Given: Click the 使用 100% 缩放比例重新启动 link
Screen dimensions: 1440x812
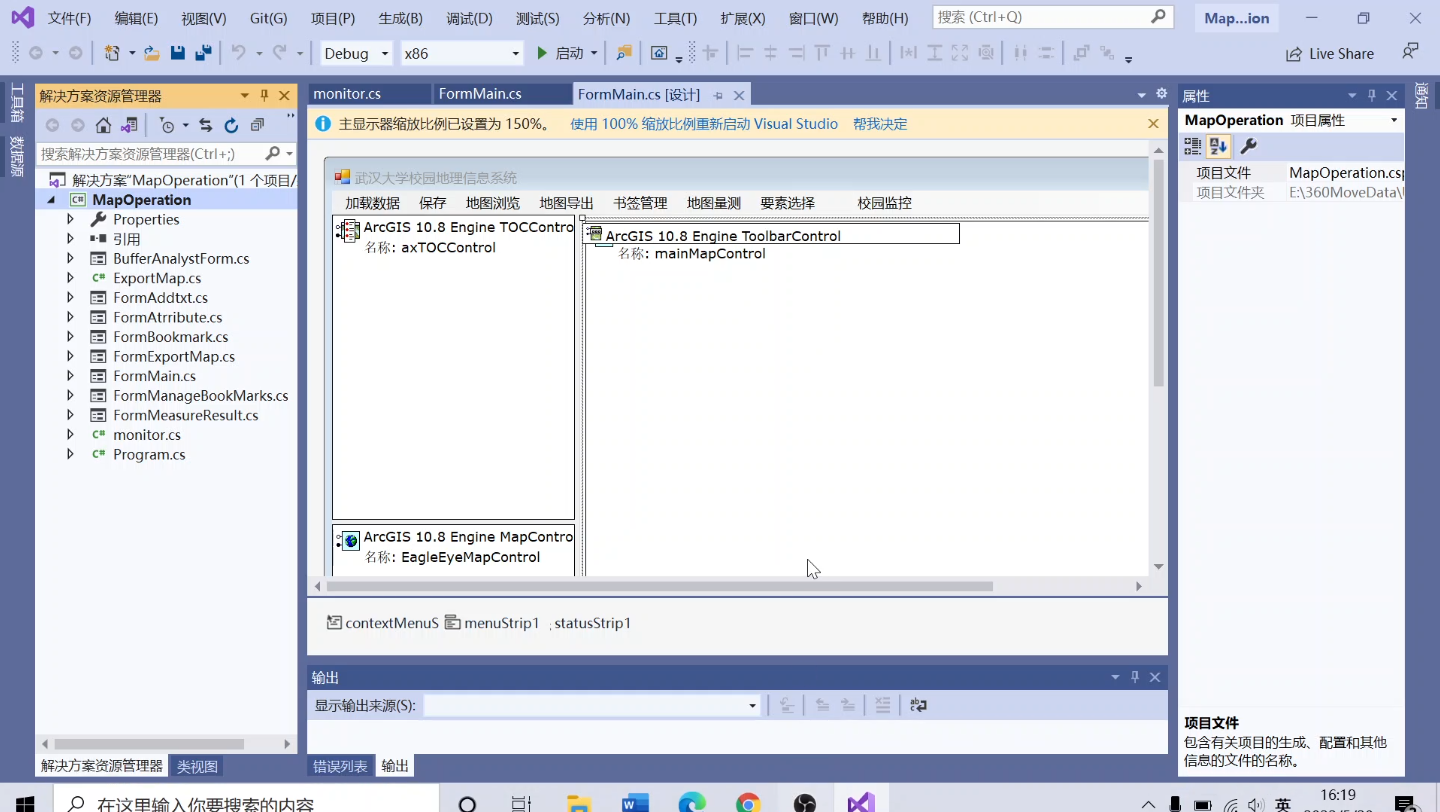Looking at the screenshot, I should [x=704, y=124].
